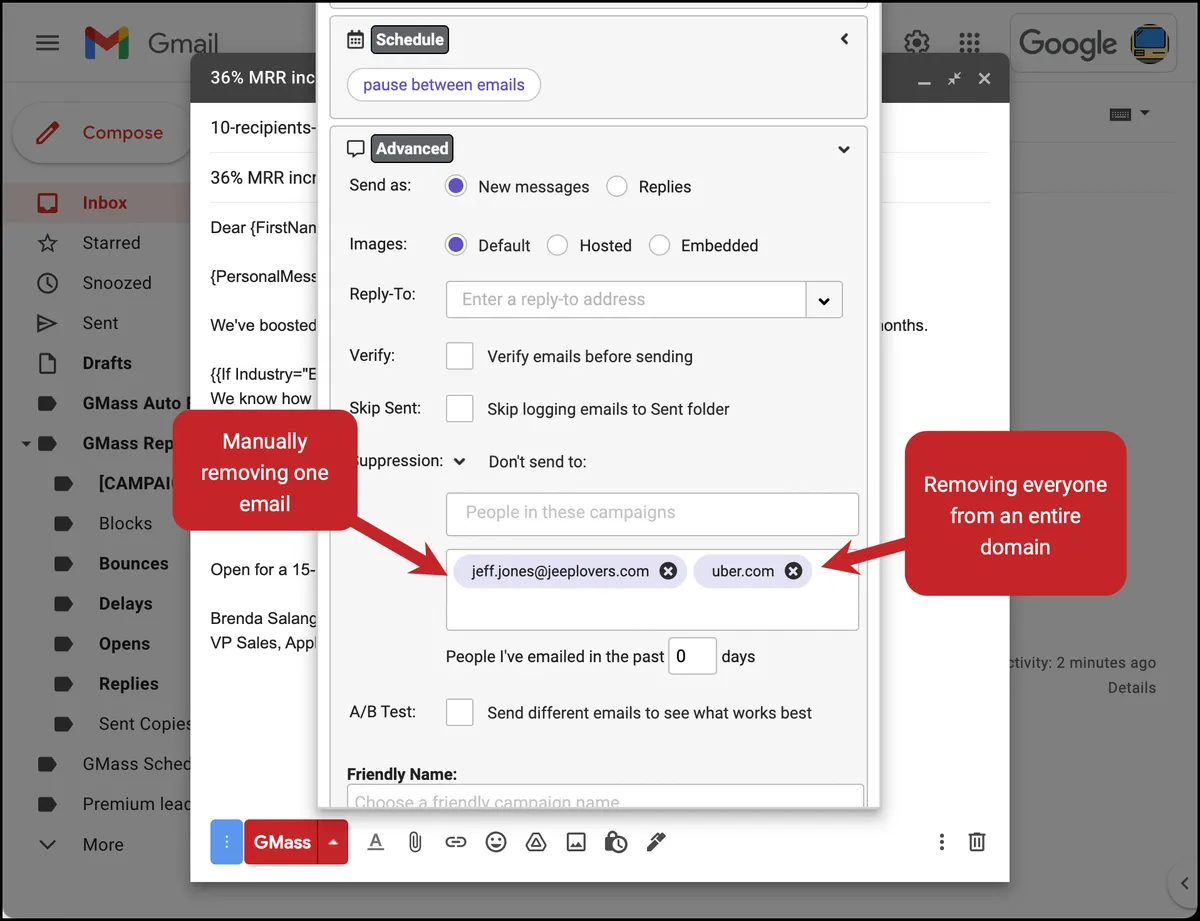Open the Sent Copies label
The width and height of the screenshot is (1200, 921).
(x=144, y=723)
